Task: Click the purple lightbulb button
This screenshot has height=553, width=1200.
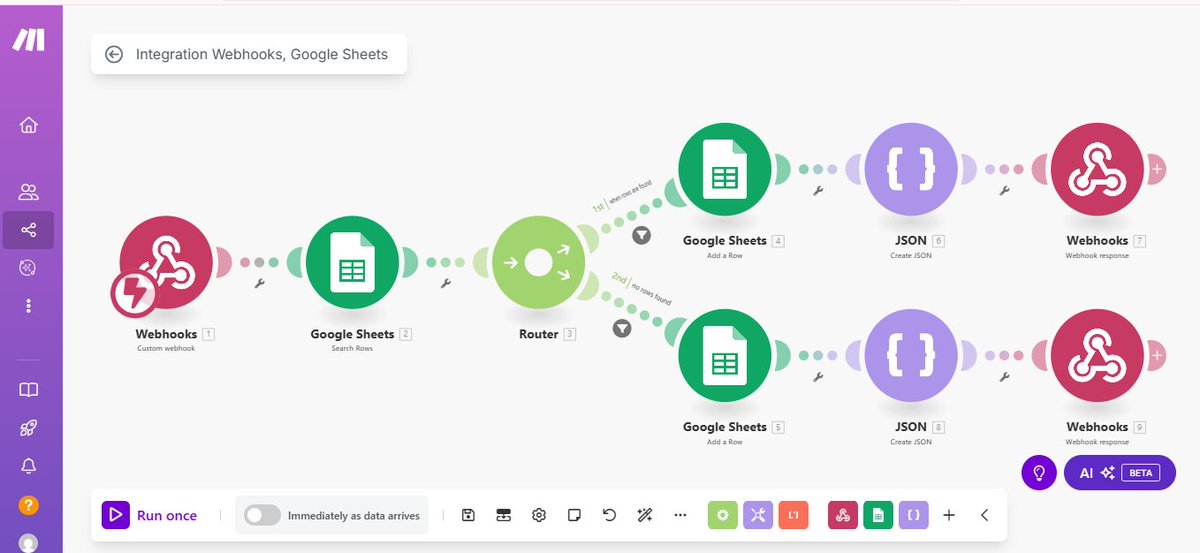Action: coord(1039,472)
